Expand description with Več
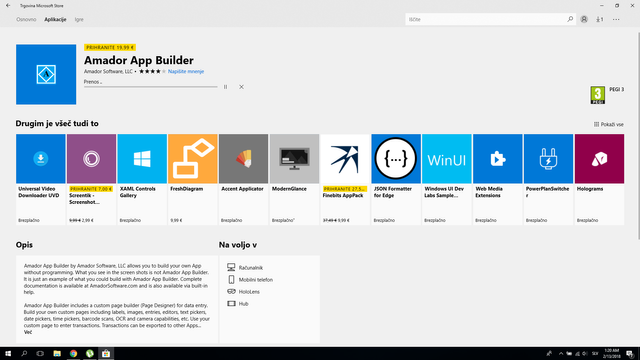 click(x=28, y=332)
